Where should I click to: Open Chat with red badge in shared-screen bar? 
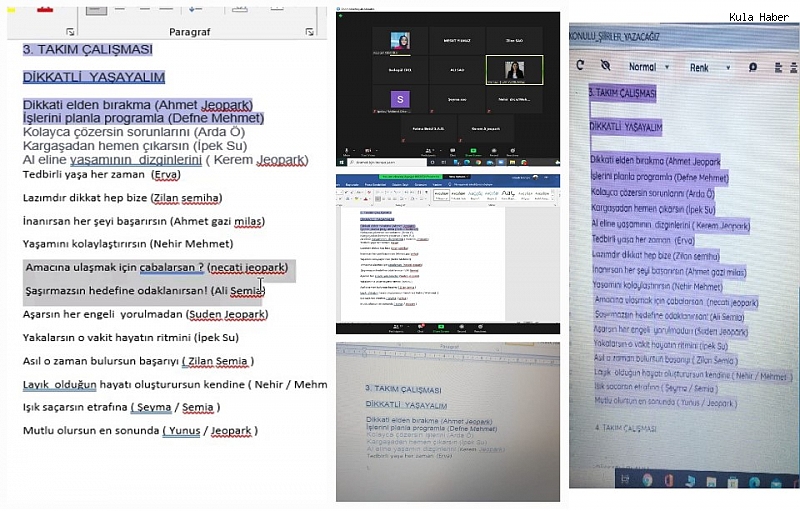click(421, 328)
